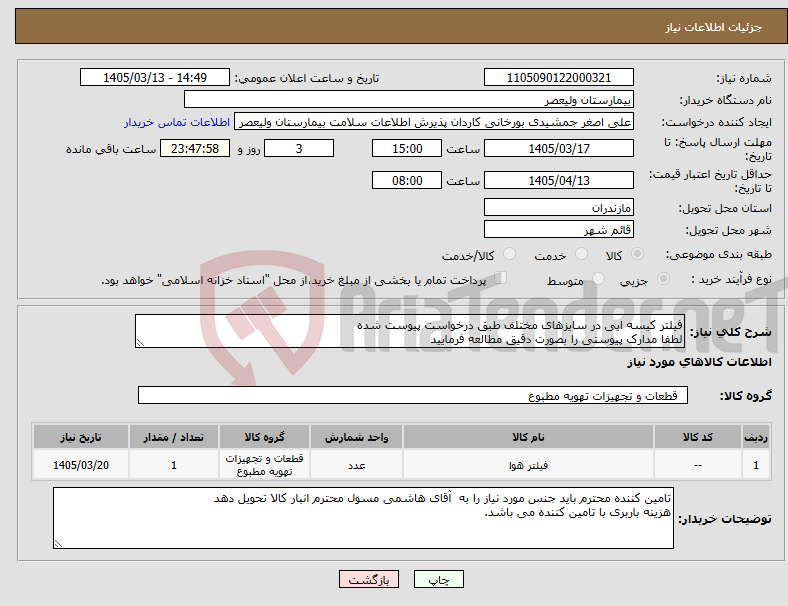Click the request number field 1105090122000321

point(559,78)
